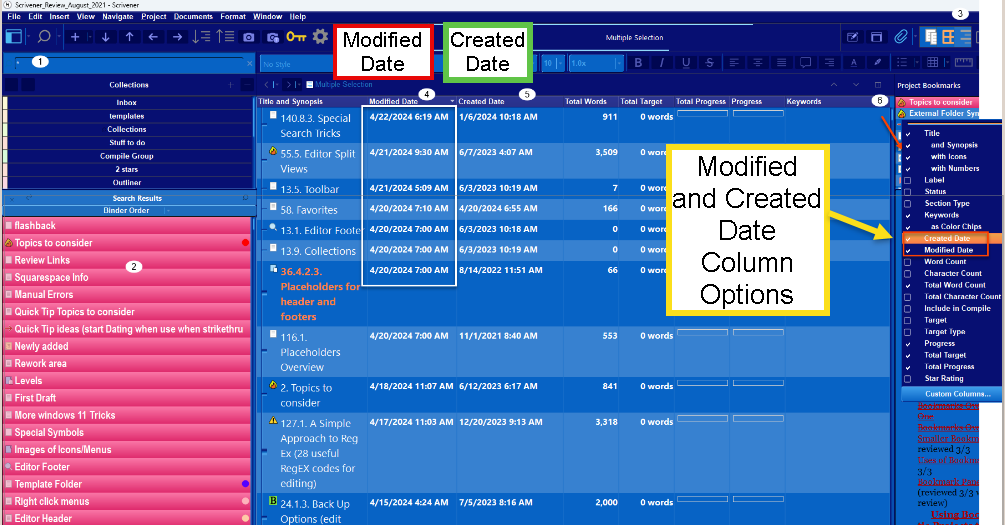
Task: Open dropdown arrow next to paperclip
Action: [x=913, y=37]
